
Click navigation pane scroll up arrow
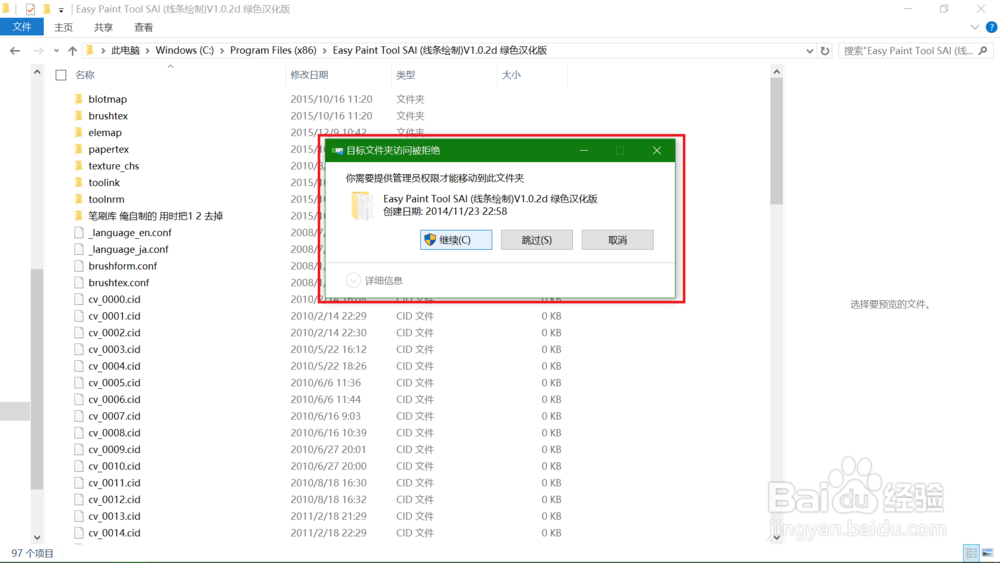(37, 71)
